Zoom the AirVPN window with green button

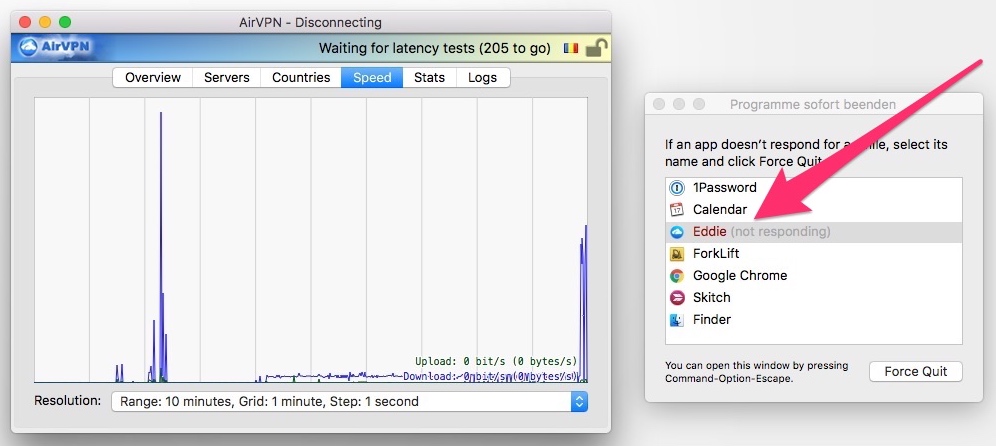click(x=65, y=22)
